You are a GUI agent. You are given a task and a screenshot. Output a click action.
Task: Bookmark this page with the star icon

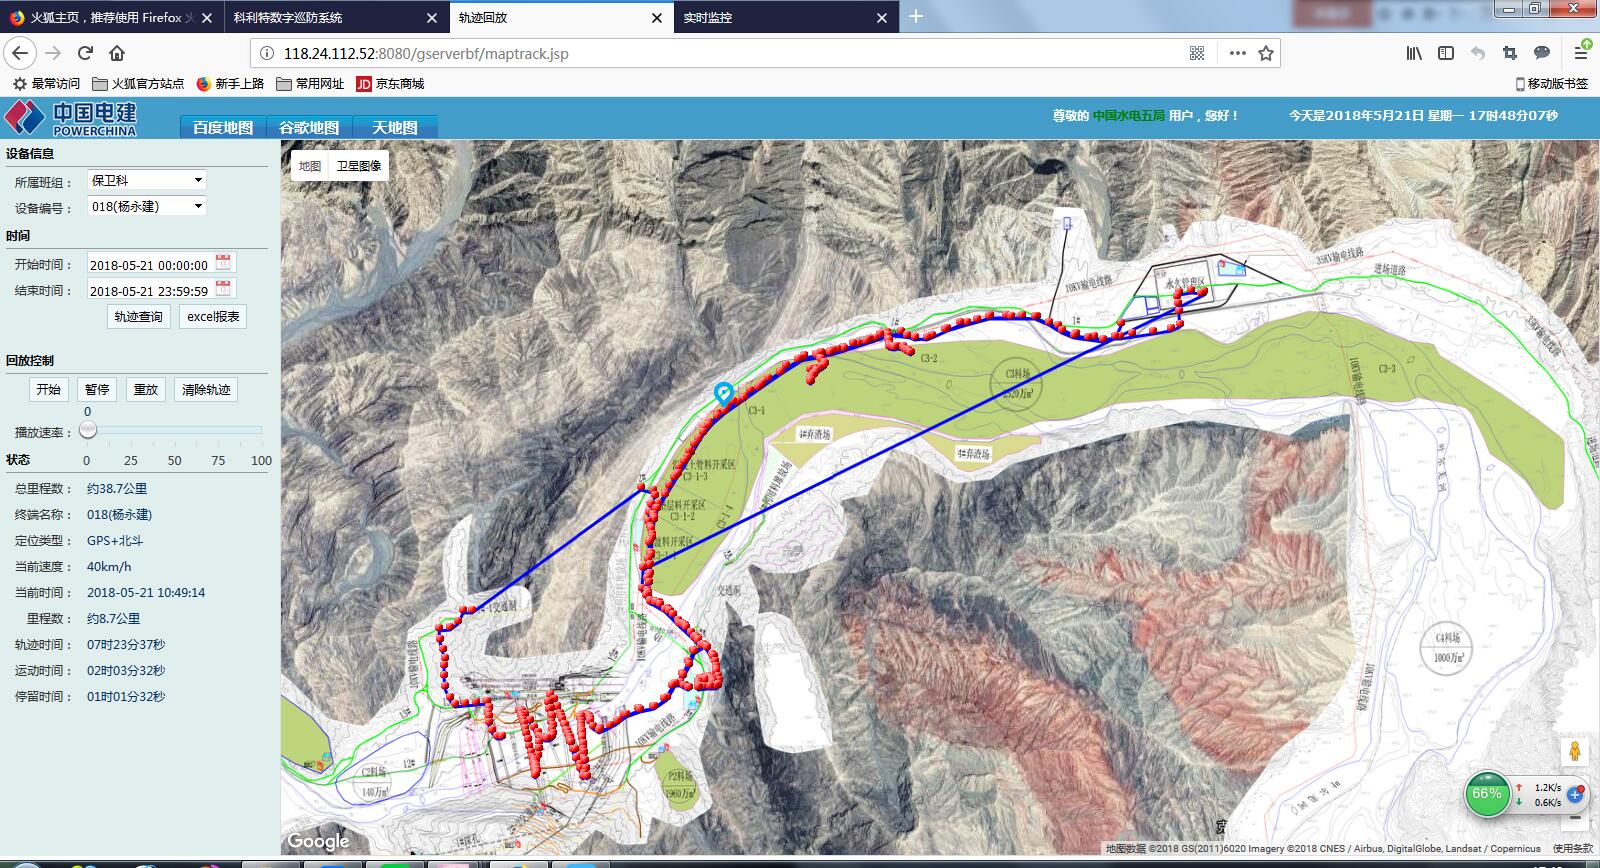[1266, 53]
